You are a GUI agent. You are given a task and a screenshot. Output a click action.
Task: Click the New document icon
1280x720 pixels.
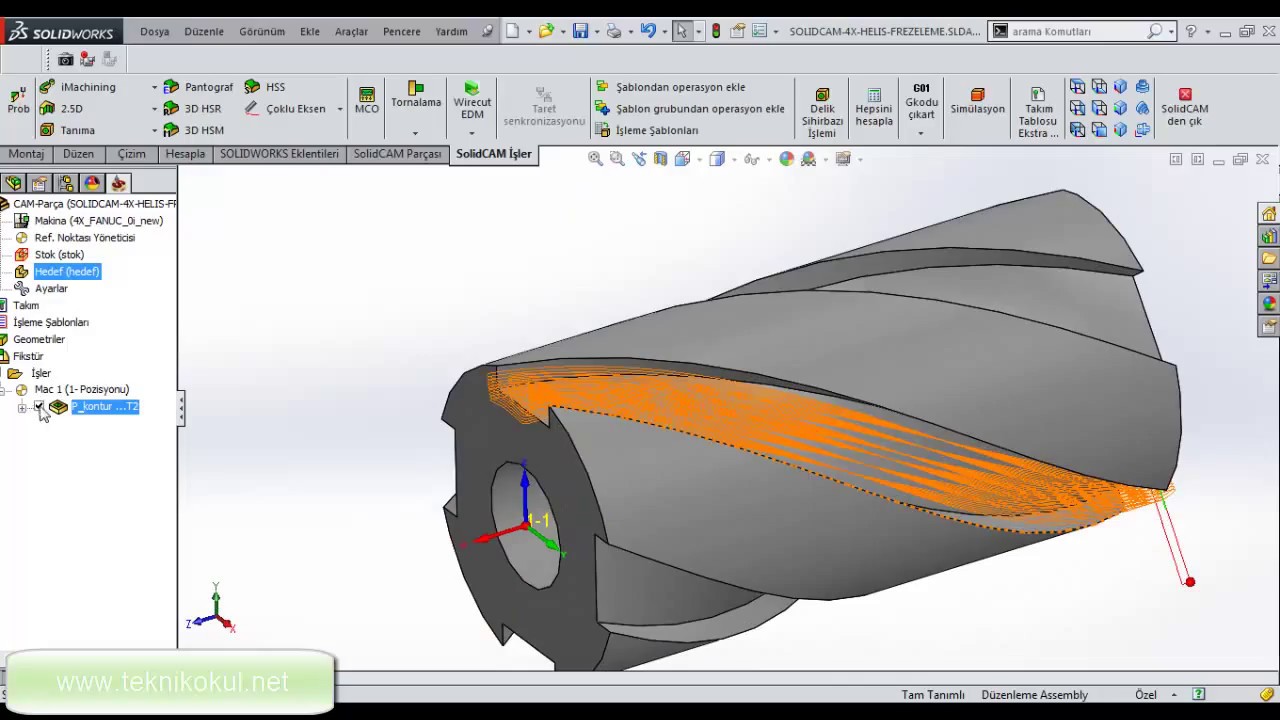[512, 31]
